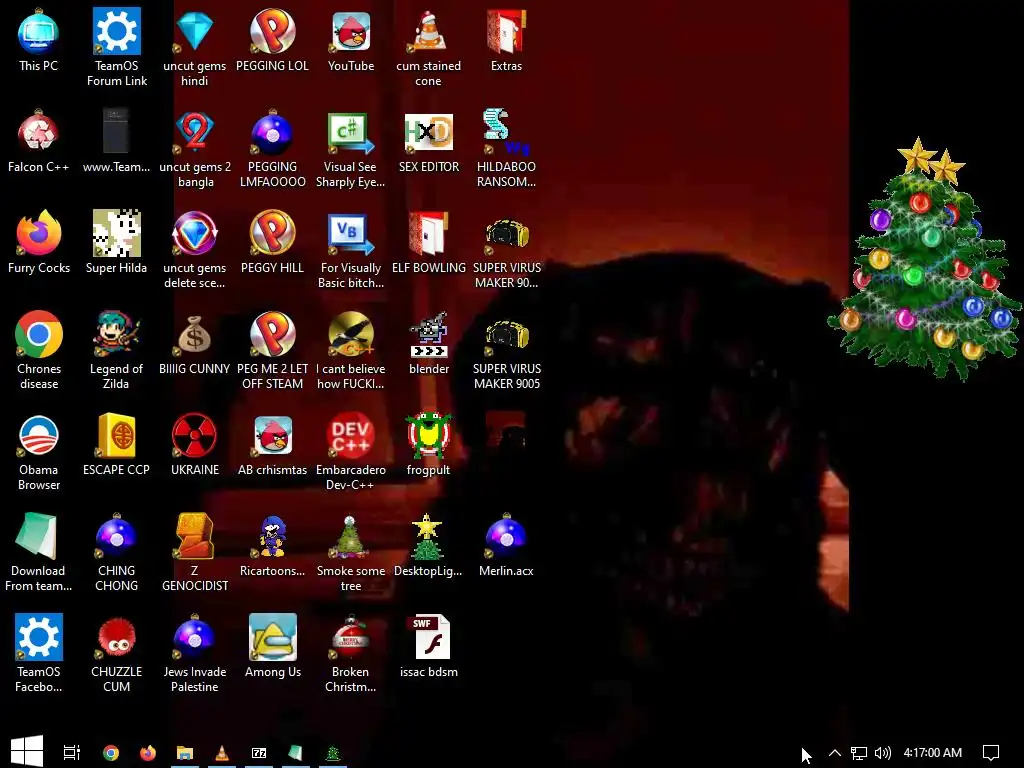Open the volume speaker tray icon

882,753
